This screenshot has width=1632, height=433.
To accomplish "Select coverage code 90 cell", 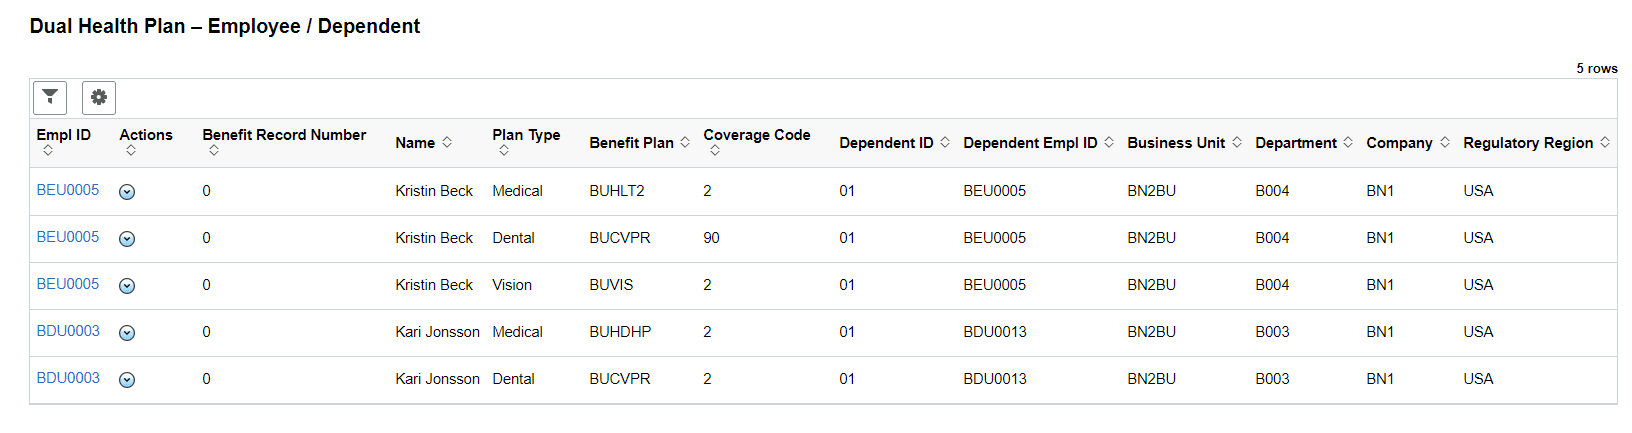I will (x=711, y=238).
